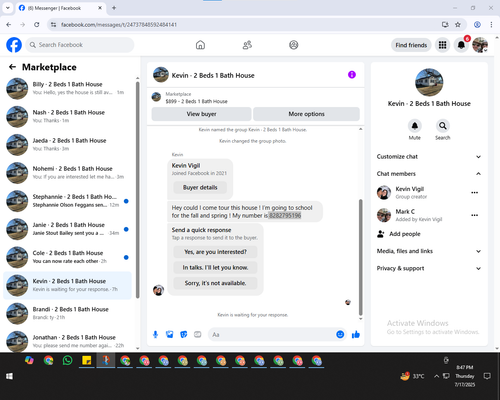Screen dimensions: 500x400
Task: Choose a GIF icon
Action: click(x=198, y=334)
